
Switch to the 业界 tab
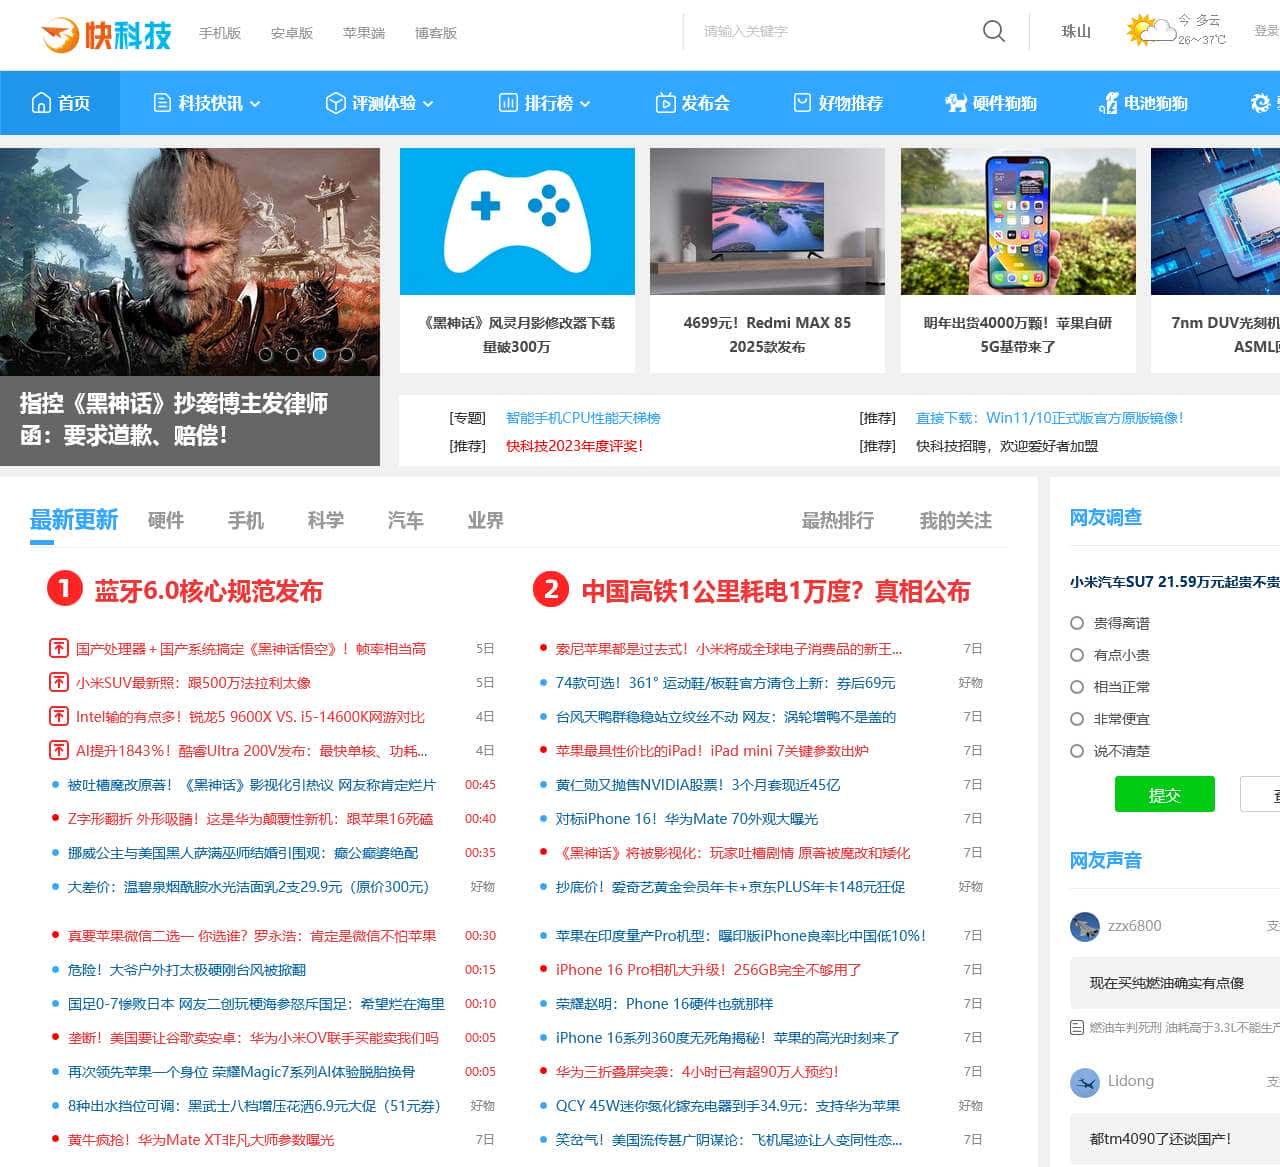486,520
